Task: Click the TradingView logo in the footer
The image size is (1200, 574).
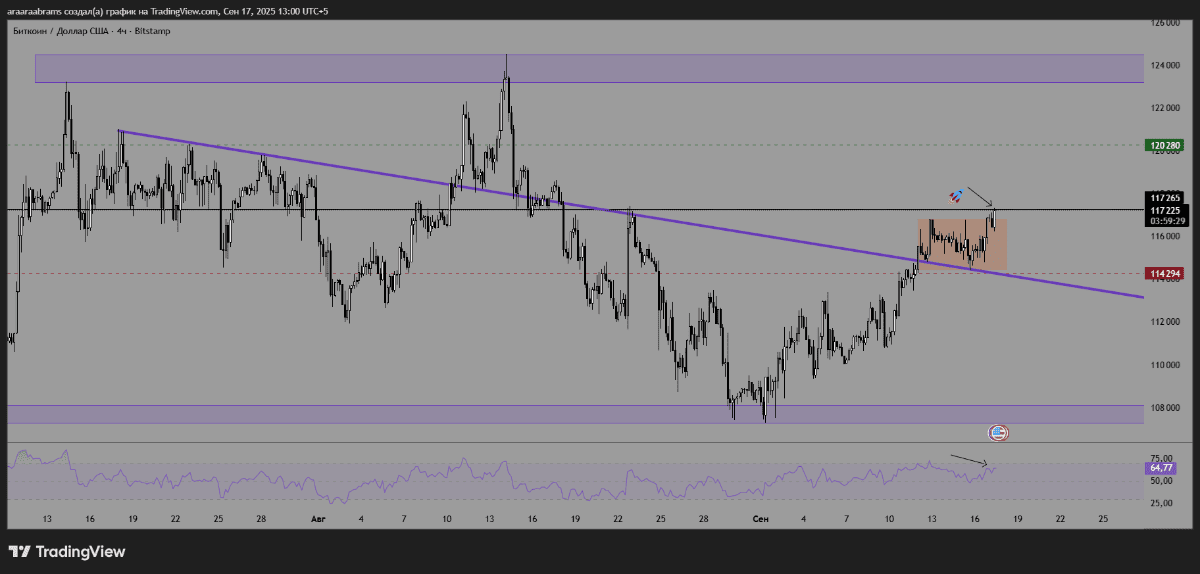Action: point(67,552)
